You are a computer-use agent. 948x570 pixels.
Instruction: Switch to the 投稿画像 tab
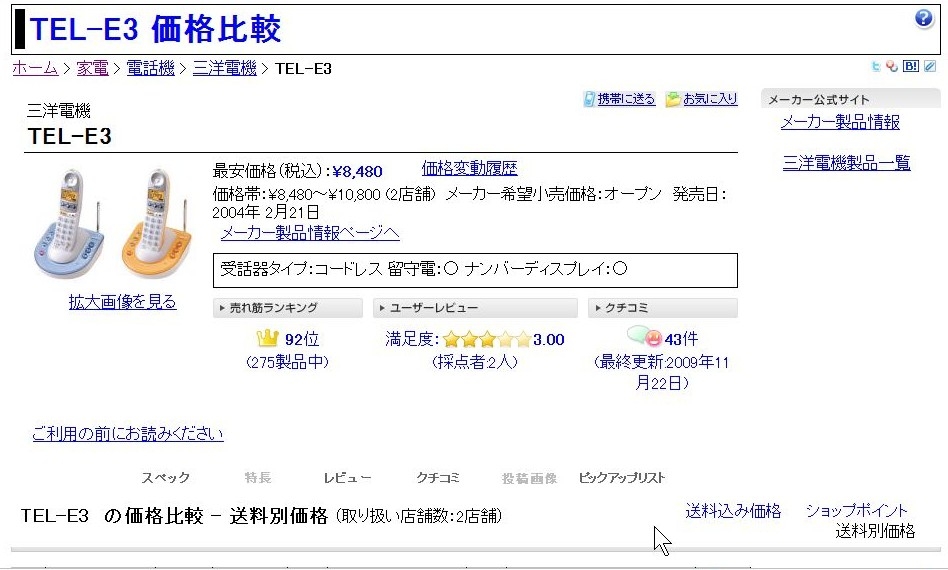click(529, 479)
